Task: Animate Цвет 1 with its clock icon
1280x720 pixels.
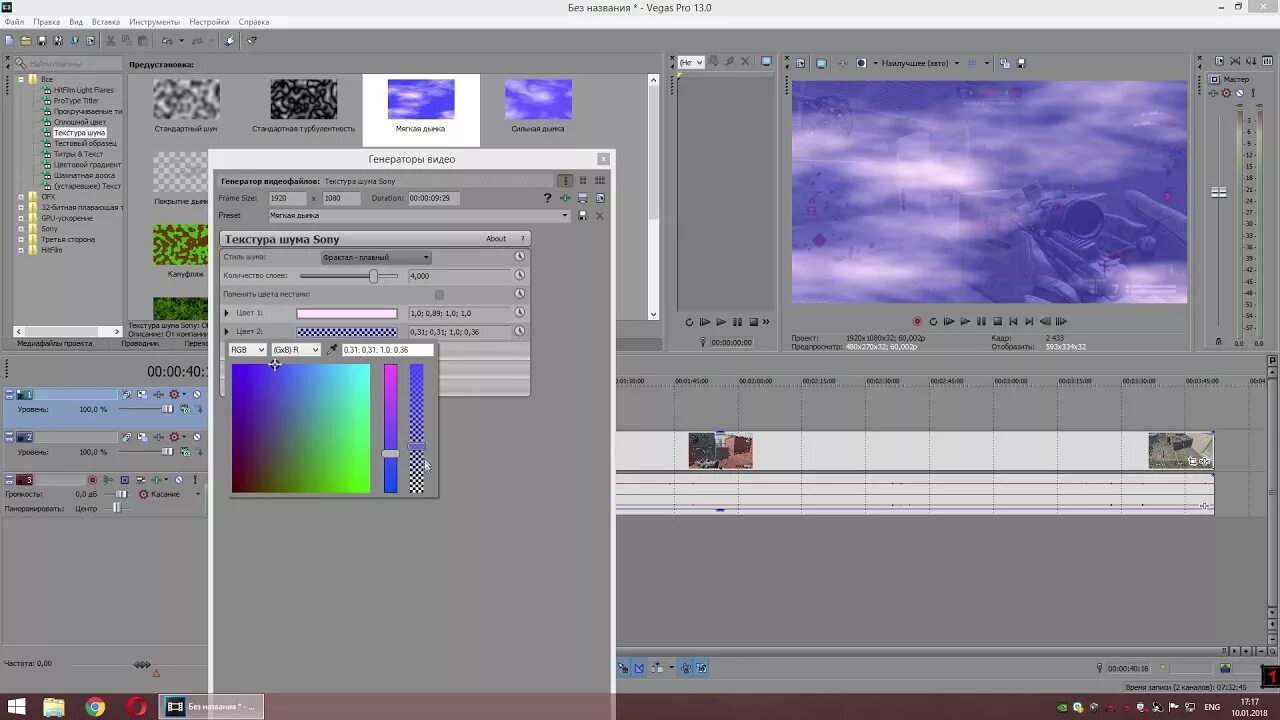Action: [x=520, y=313]
